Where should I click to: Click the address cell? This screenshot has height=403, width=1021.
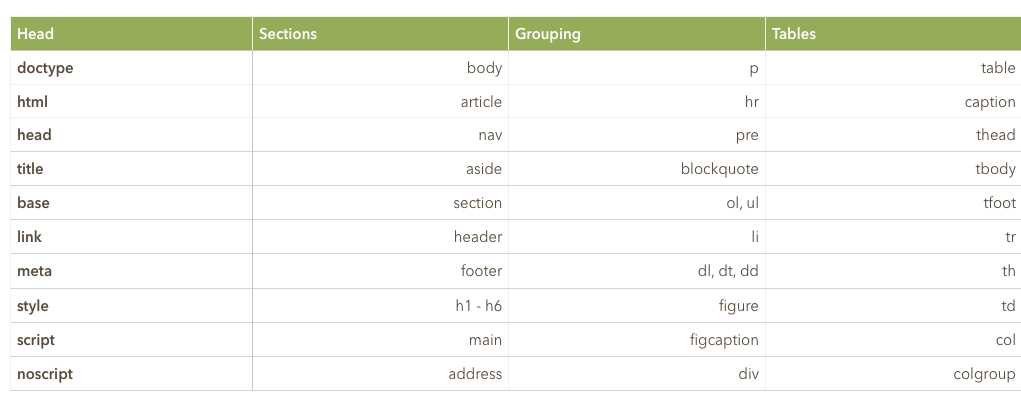[x=380, y=374]
